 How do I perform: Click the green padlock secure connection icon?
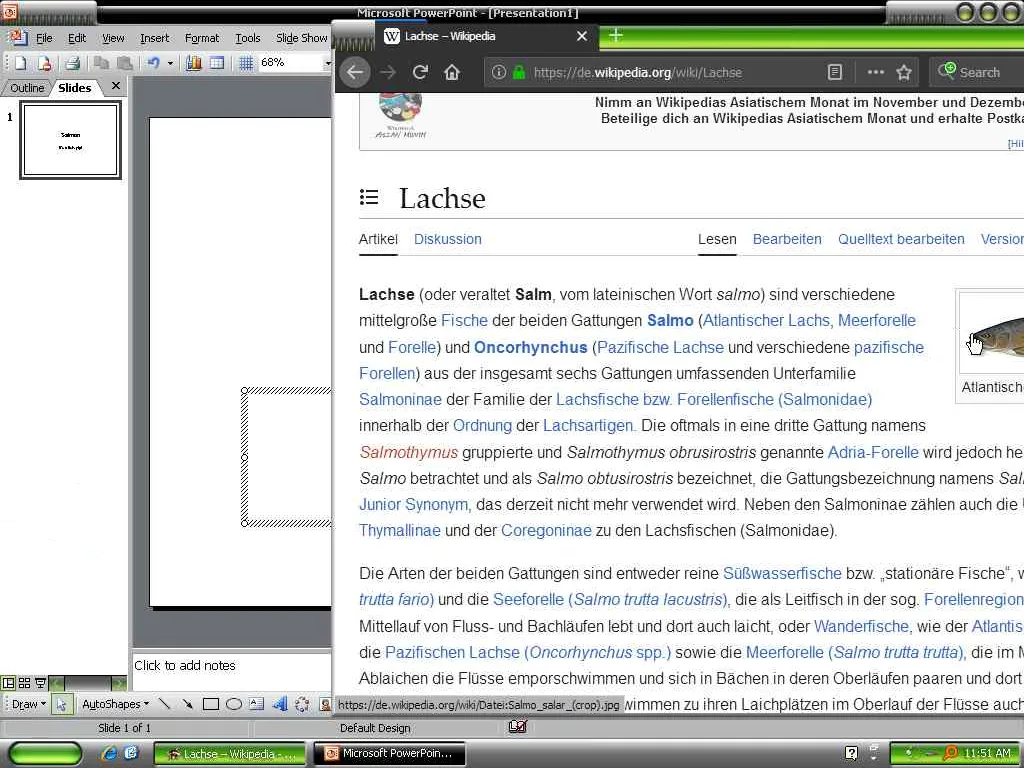point(519,72)
